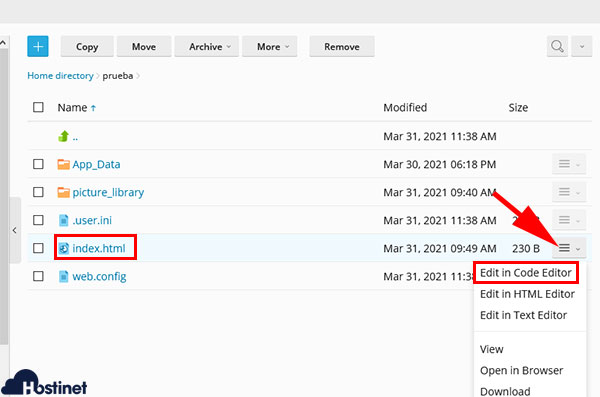This screenshot has height=397, width=600.
Task: Go to Home directory breadcrumb link
Action: pos(60,76)
